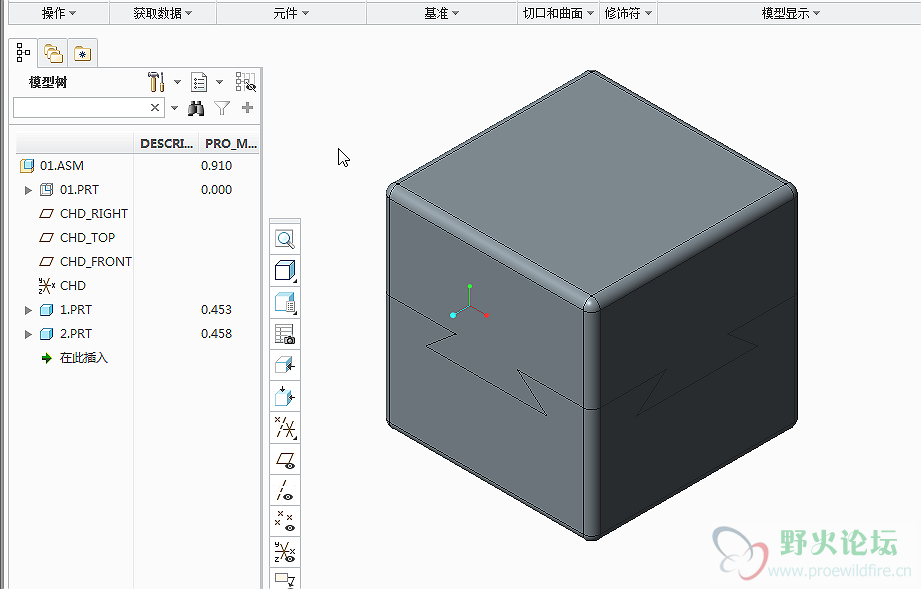Click the cube icon with single left arrow
This screenshot has height=589, width=921.
[x=285, y=365]
